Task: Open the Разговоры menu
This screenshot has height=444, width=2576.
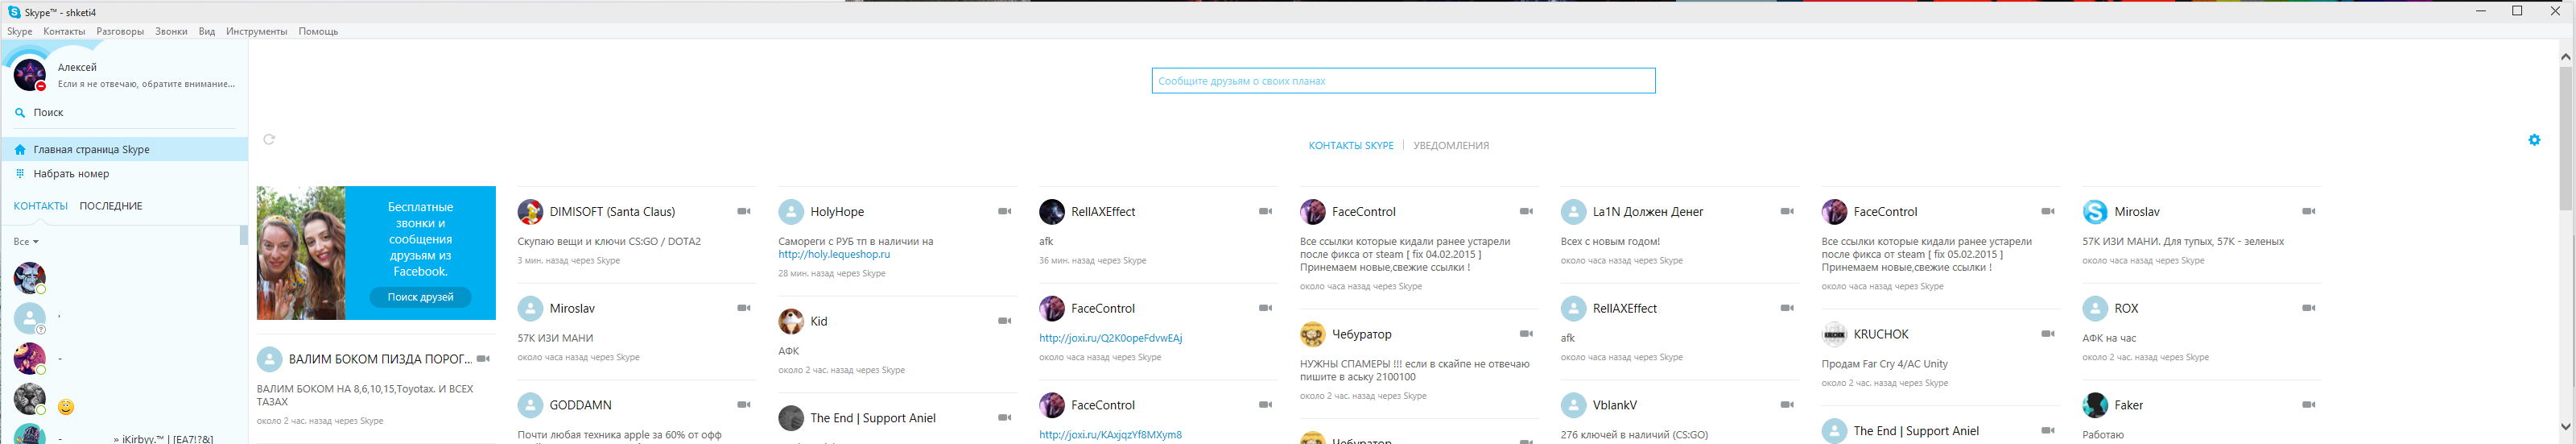Action: [x=120, y=31]
